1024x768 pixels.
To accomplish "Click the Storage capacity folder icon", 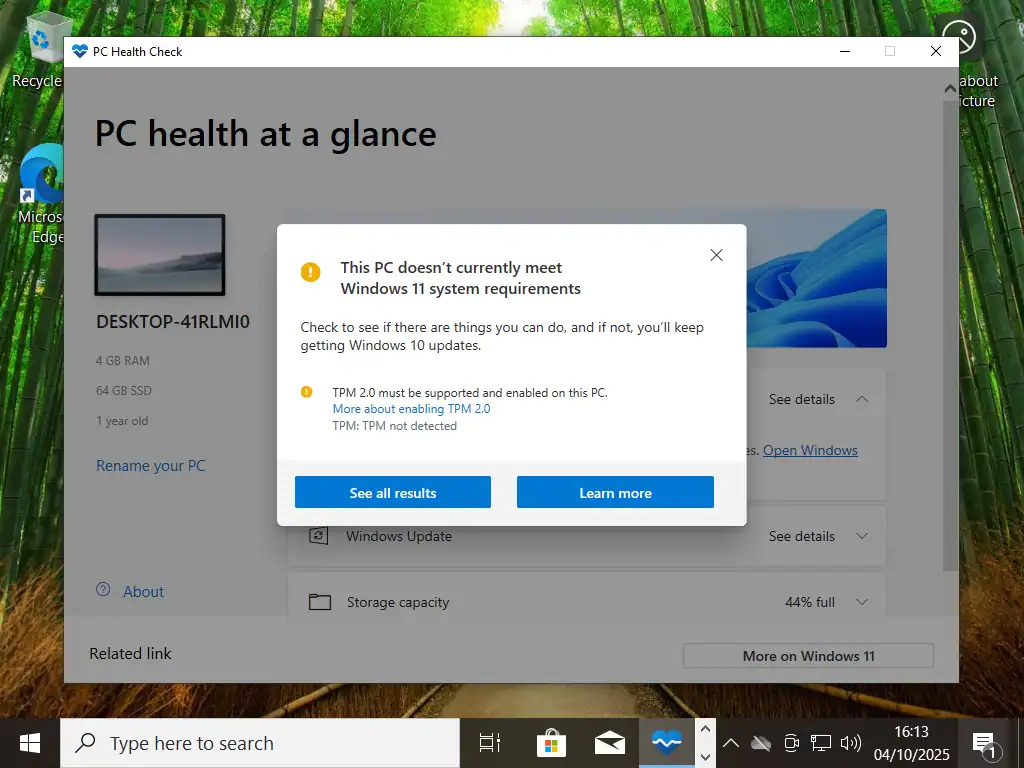I will tap(319, 602).
